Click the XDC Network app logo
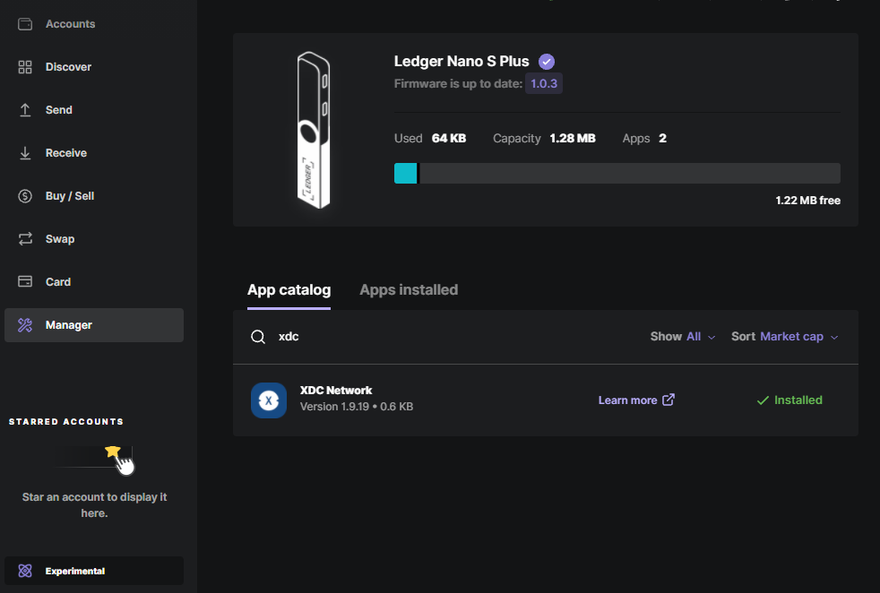The image size is (880, 593). click(x=268, y=400)
